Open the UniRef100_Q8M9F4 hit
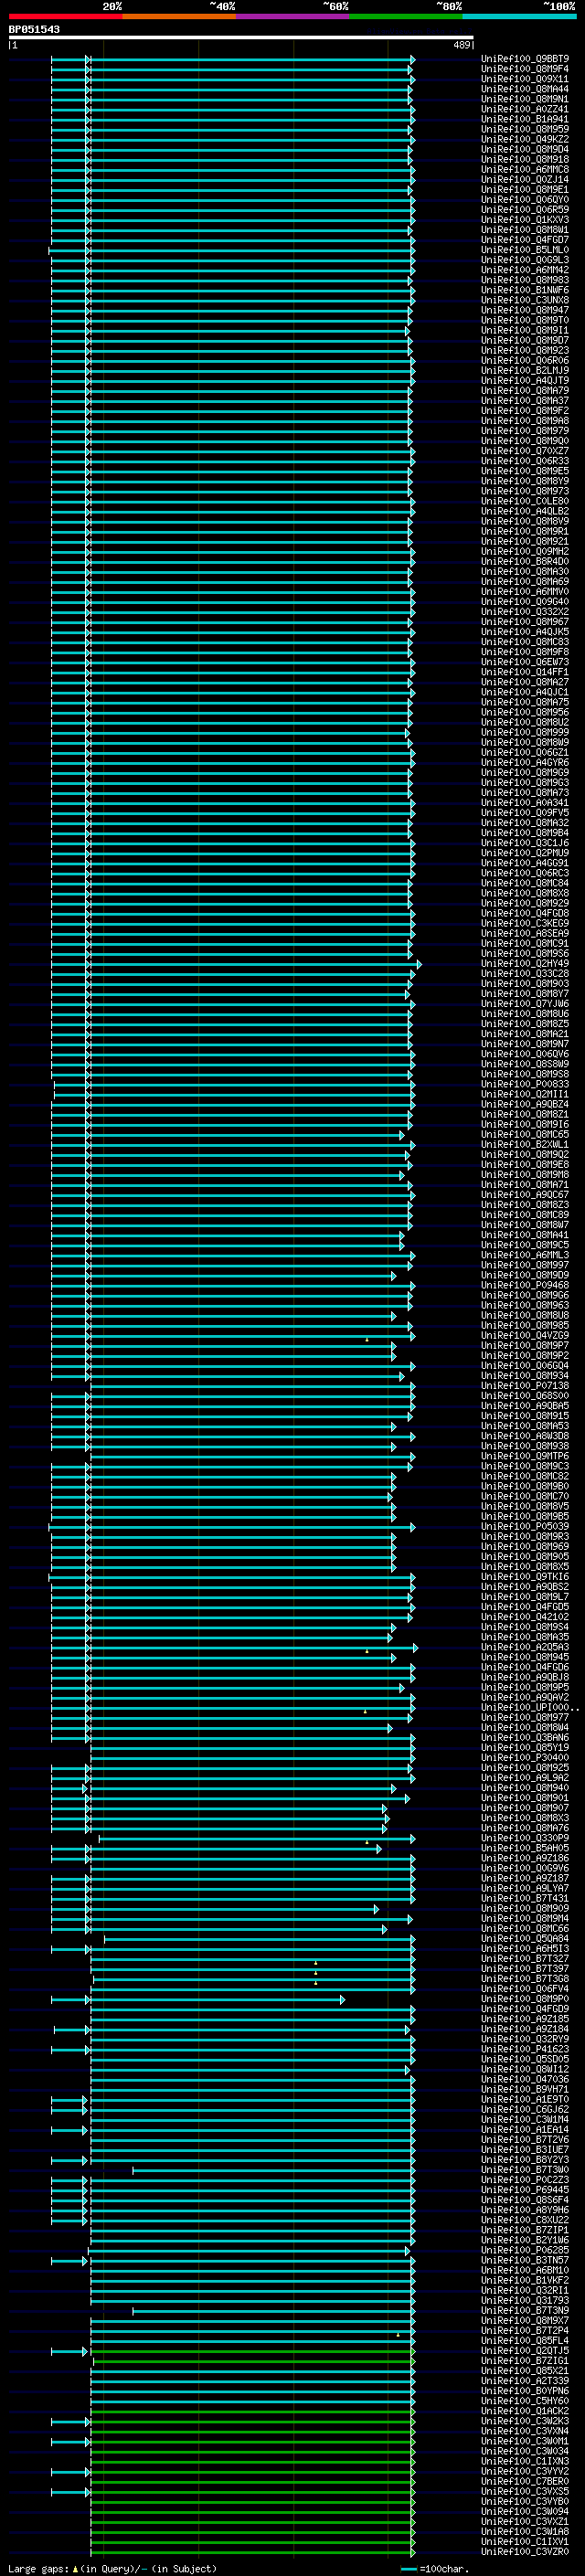585x2576 pixels. point(525,69)
